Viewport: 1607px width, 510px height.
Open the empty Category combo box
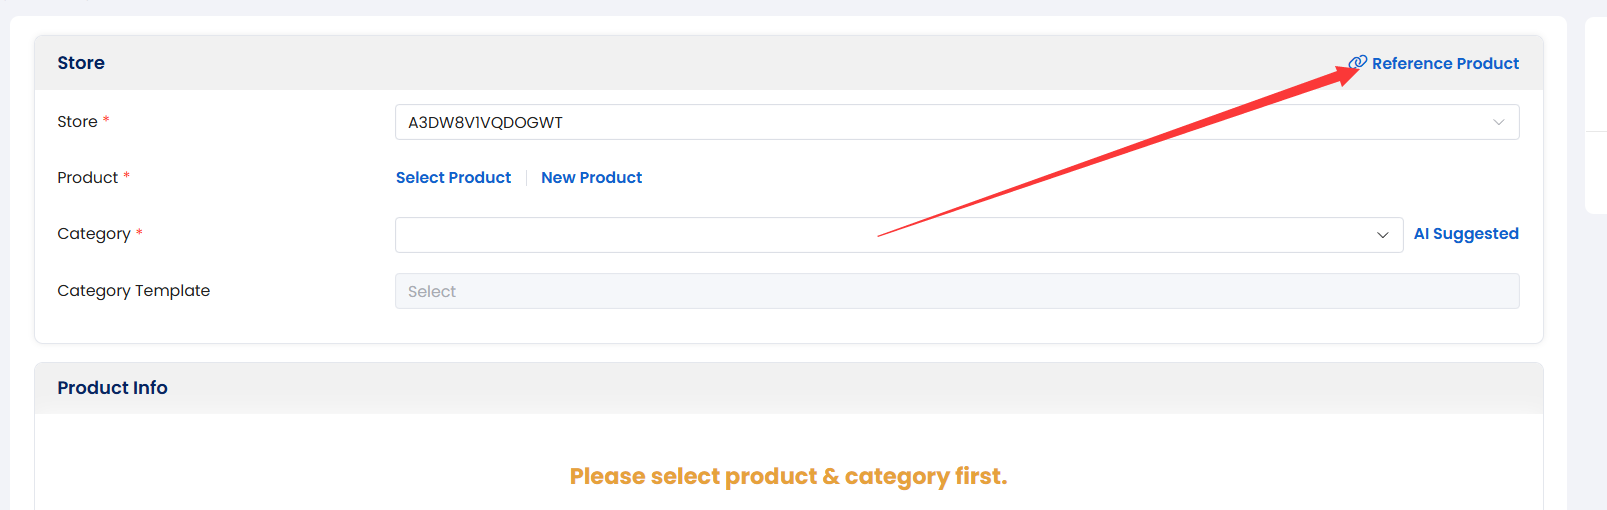(899, 235)
